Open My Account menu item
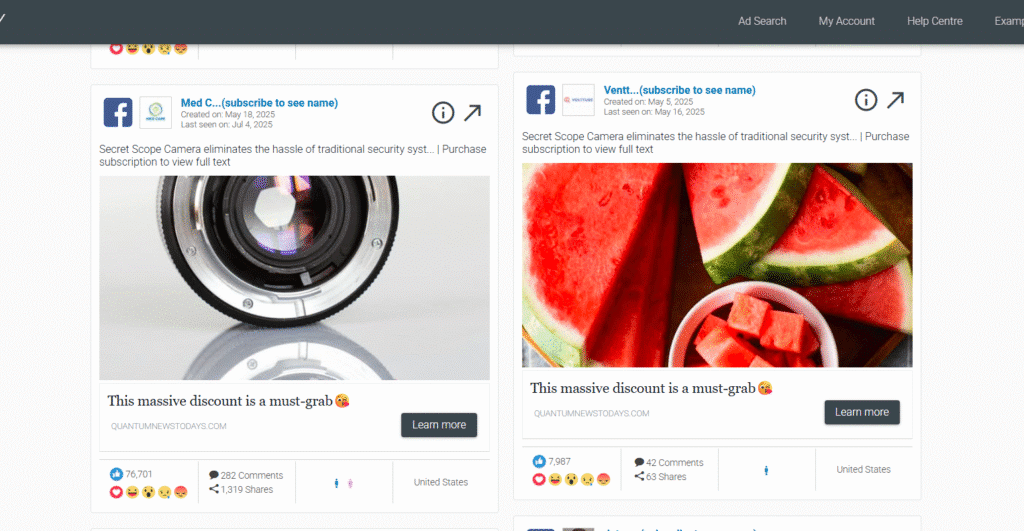1024x531 pixels. pyautogui.click(x=846, y=21)
